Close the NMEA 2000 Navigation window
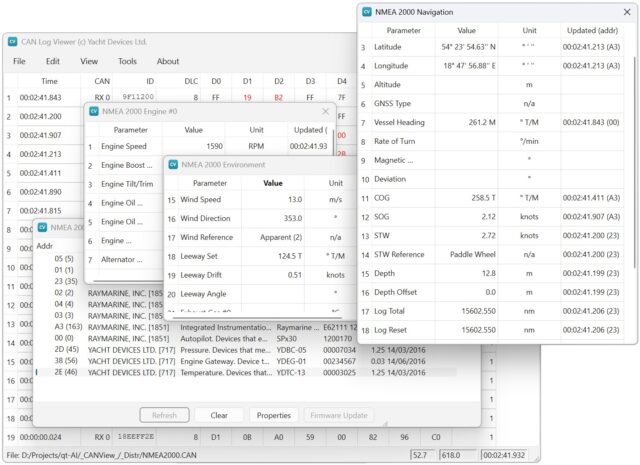 point(627,12)
